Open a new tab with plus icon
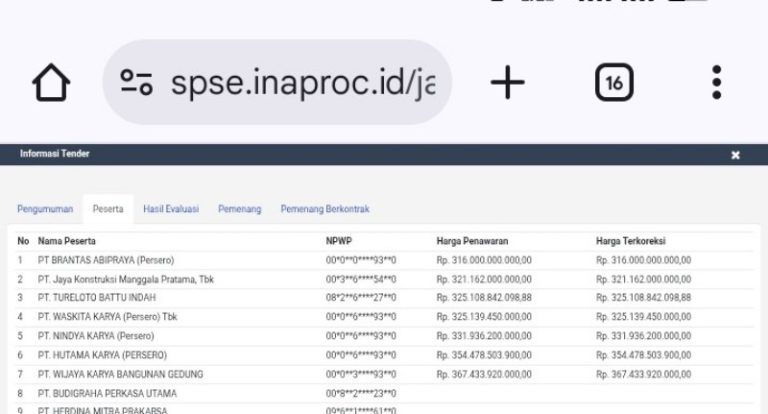Image resolution: width=768 pixels, height=414 pixels. [x=507, y=82]
